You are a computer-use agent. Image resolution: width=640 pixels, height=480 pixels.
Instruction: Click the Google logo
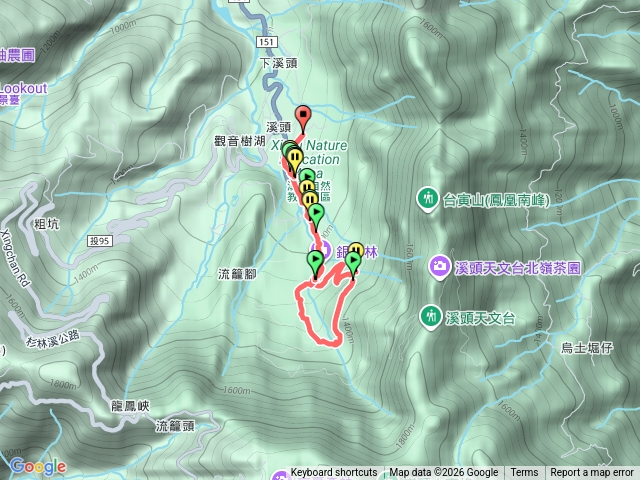point(38,467)
